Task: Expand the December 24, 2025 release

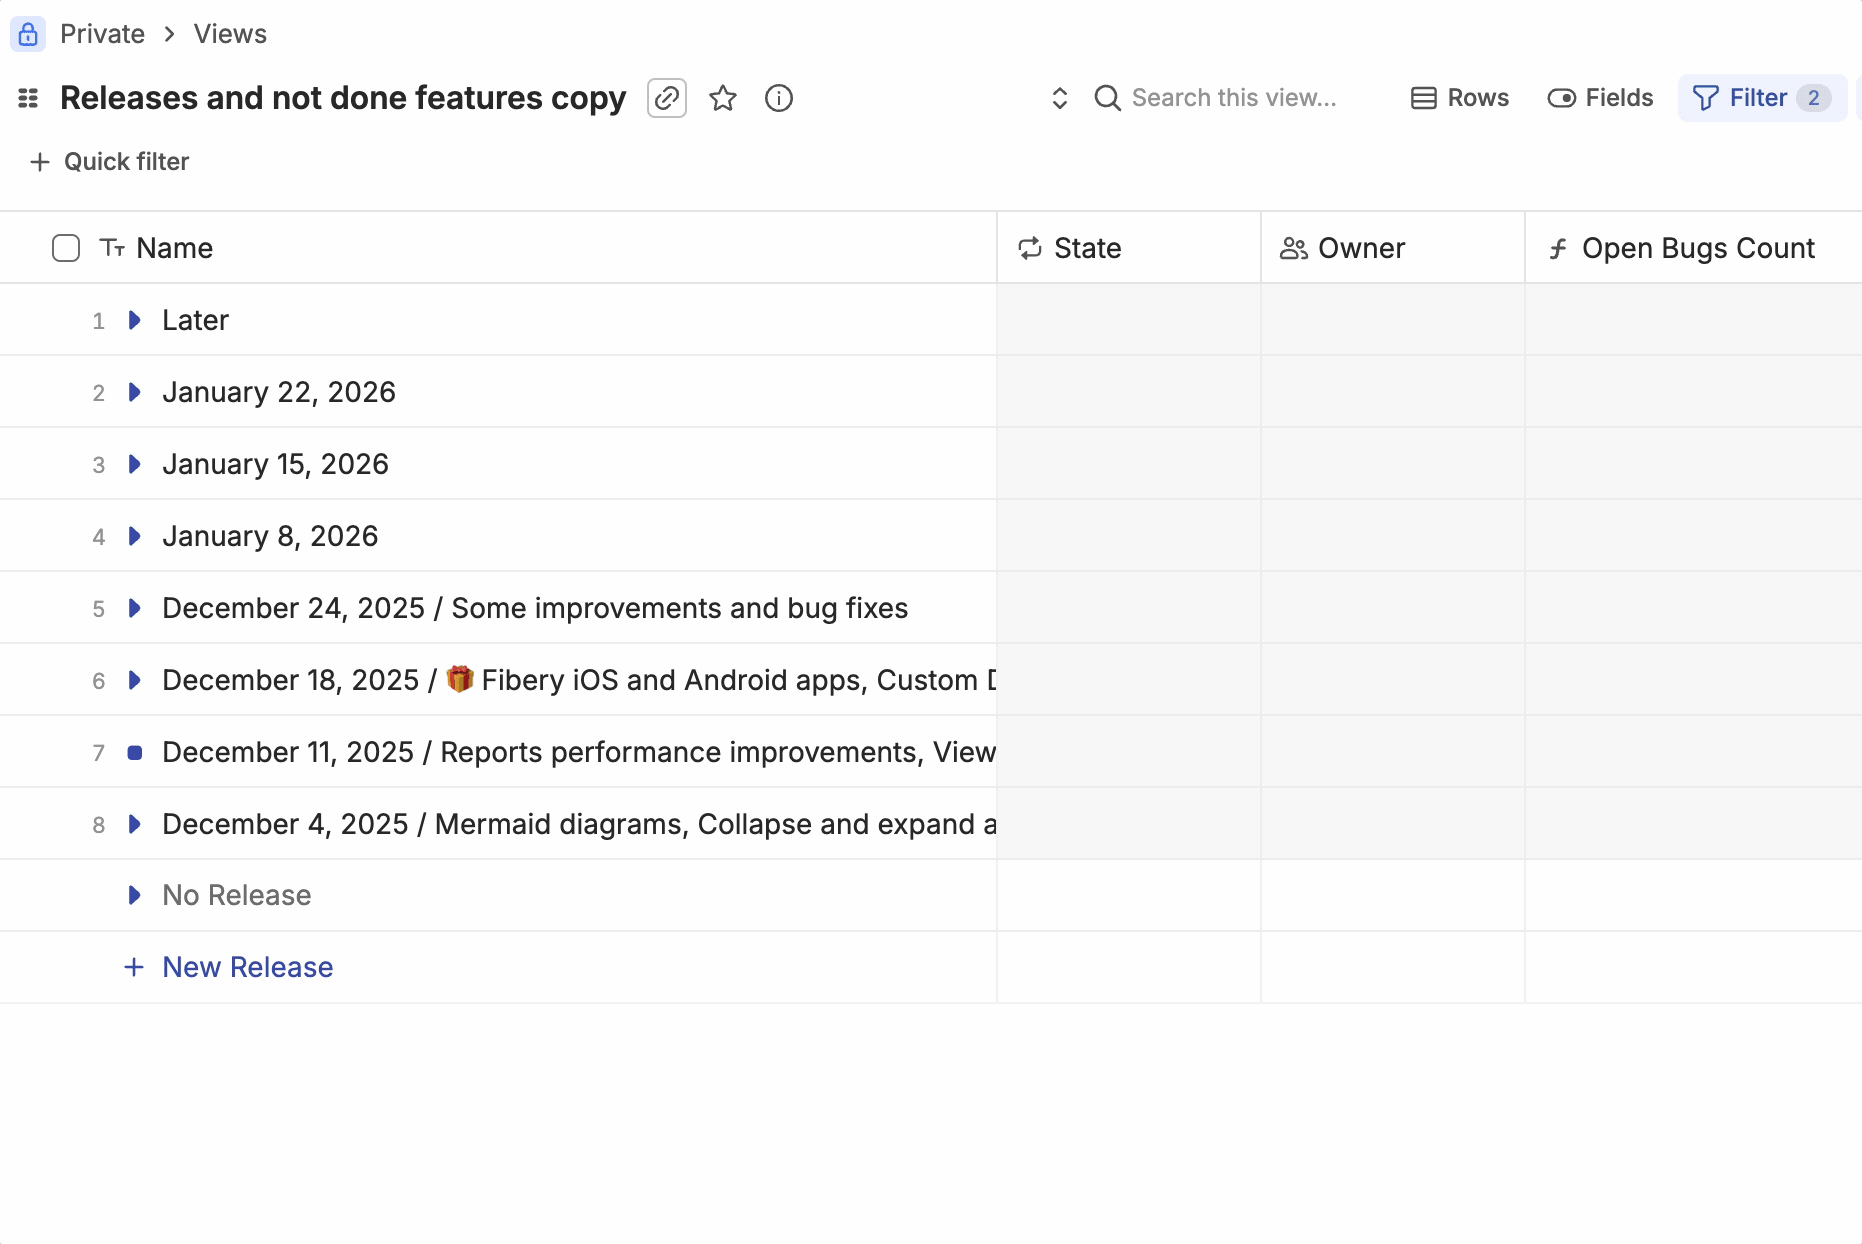Action: pyautogui.click(x=135, y=608)
